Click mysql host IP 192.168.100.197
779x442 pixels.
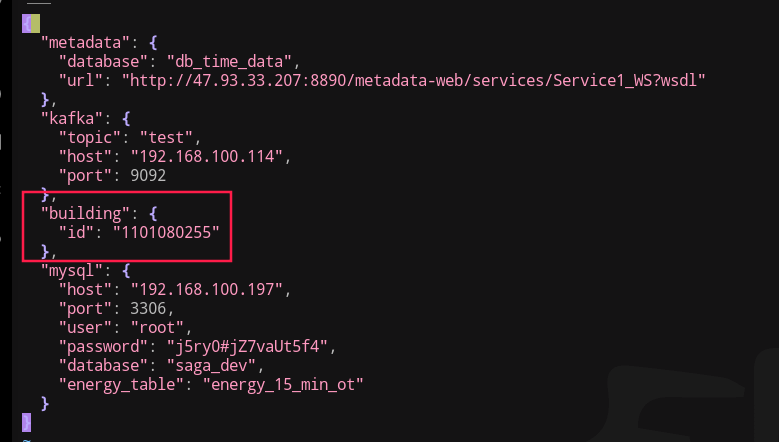[x=214, y=289]
